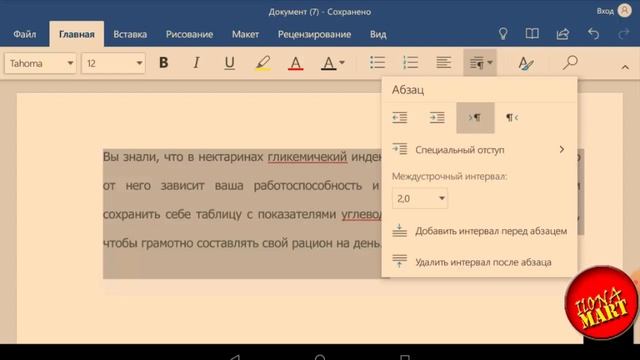
Task: Expand Специальный отступ submenu
Action: (x=479, y=150)
